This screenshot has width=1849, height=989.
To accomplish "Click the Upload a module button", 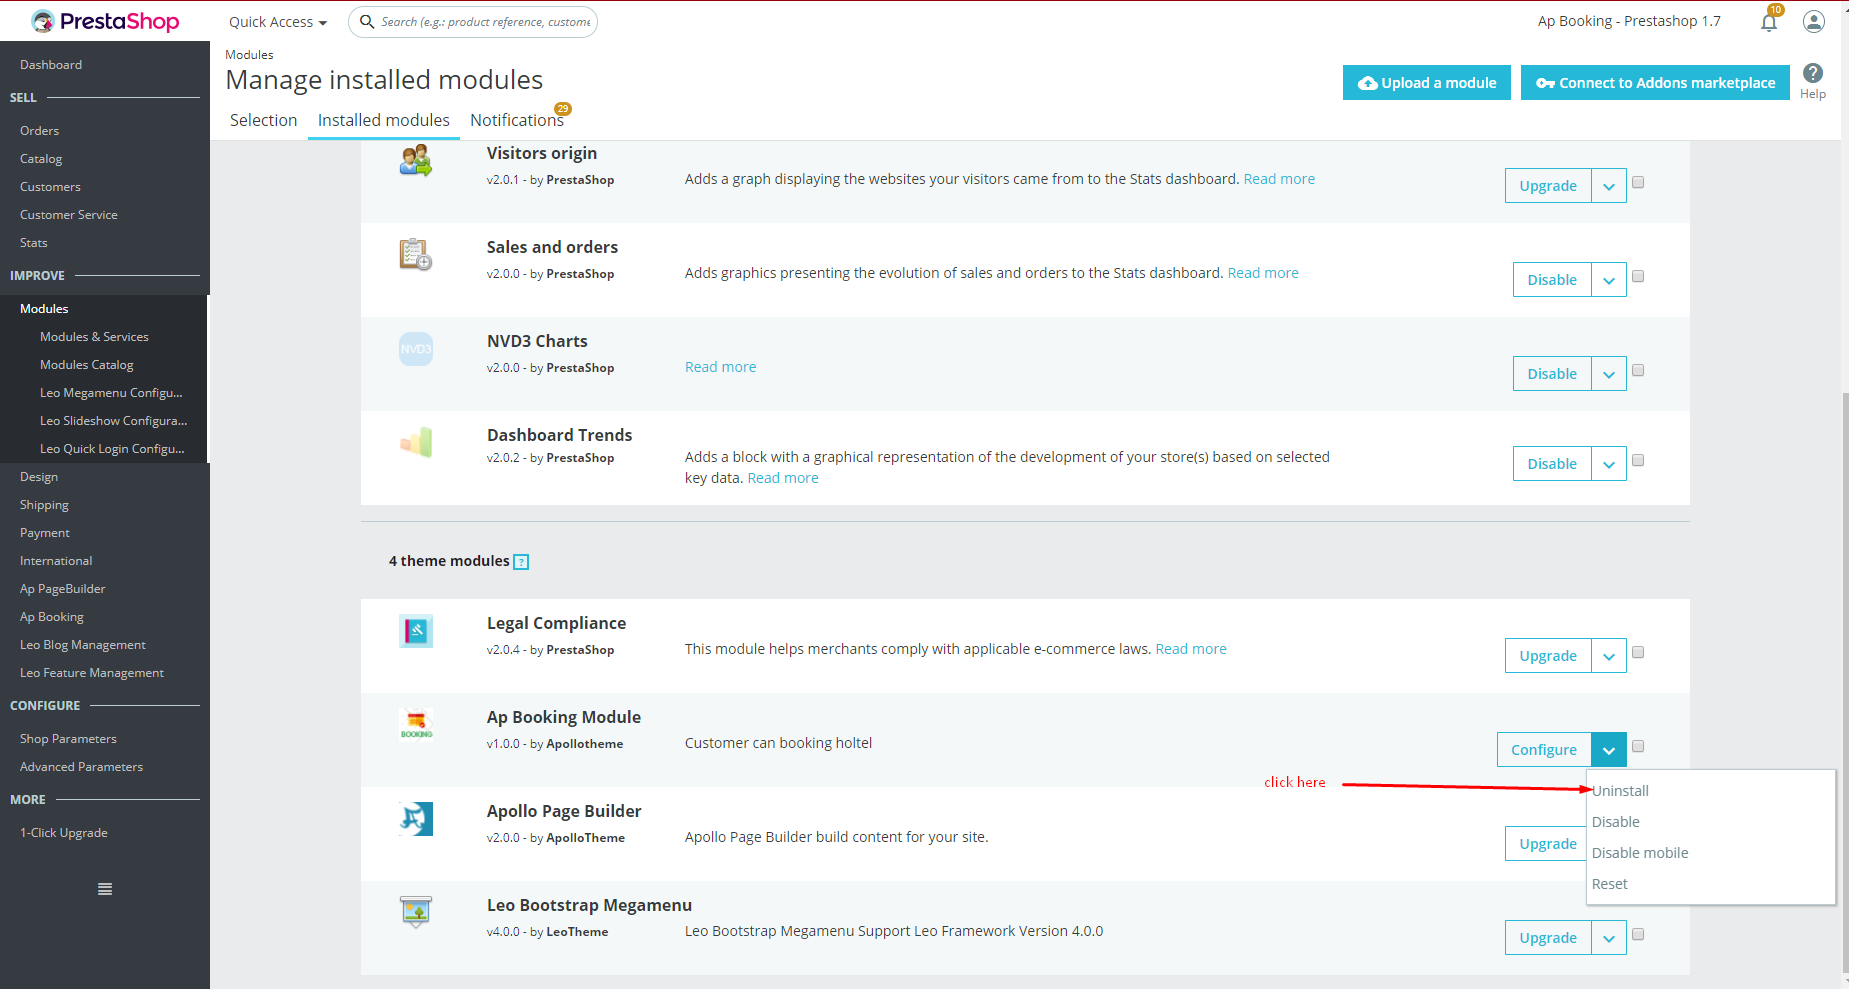I will tap(1427, 83).
